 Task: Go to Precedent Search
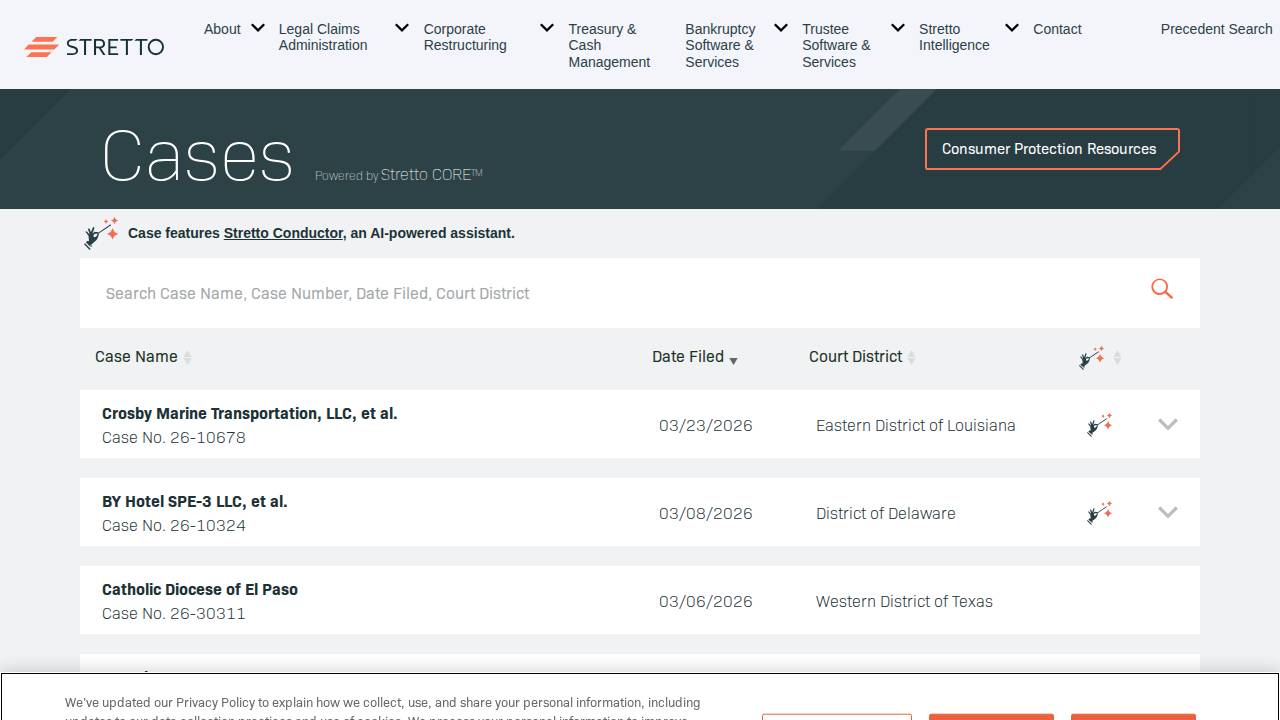[x=1216, y=29]
